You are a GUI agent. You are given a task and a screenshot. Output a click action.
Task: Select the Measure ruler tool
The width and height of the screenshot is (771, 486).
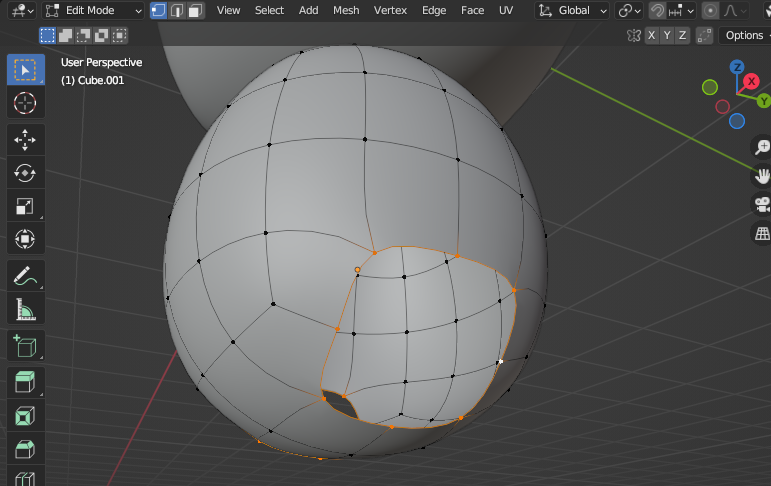(x=26, y=309)
